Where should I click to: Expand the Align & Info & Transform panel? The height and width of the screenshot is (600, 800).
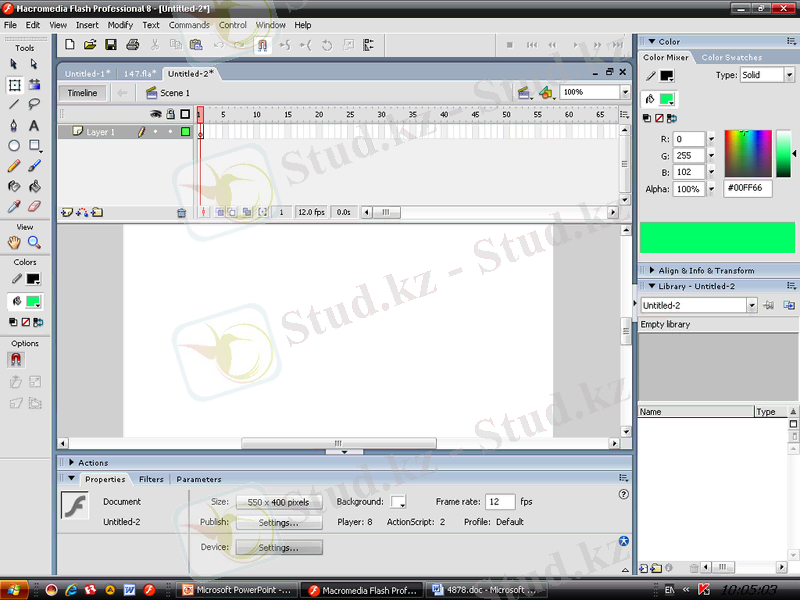(706, 270)
